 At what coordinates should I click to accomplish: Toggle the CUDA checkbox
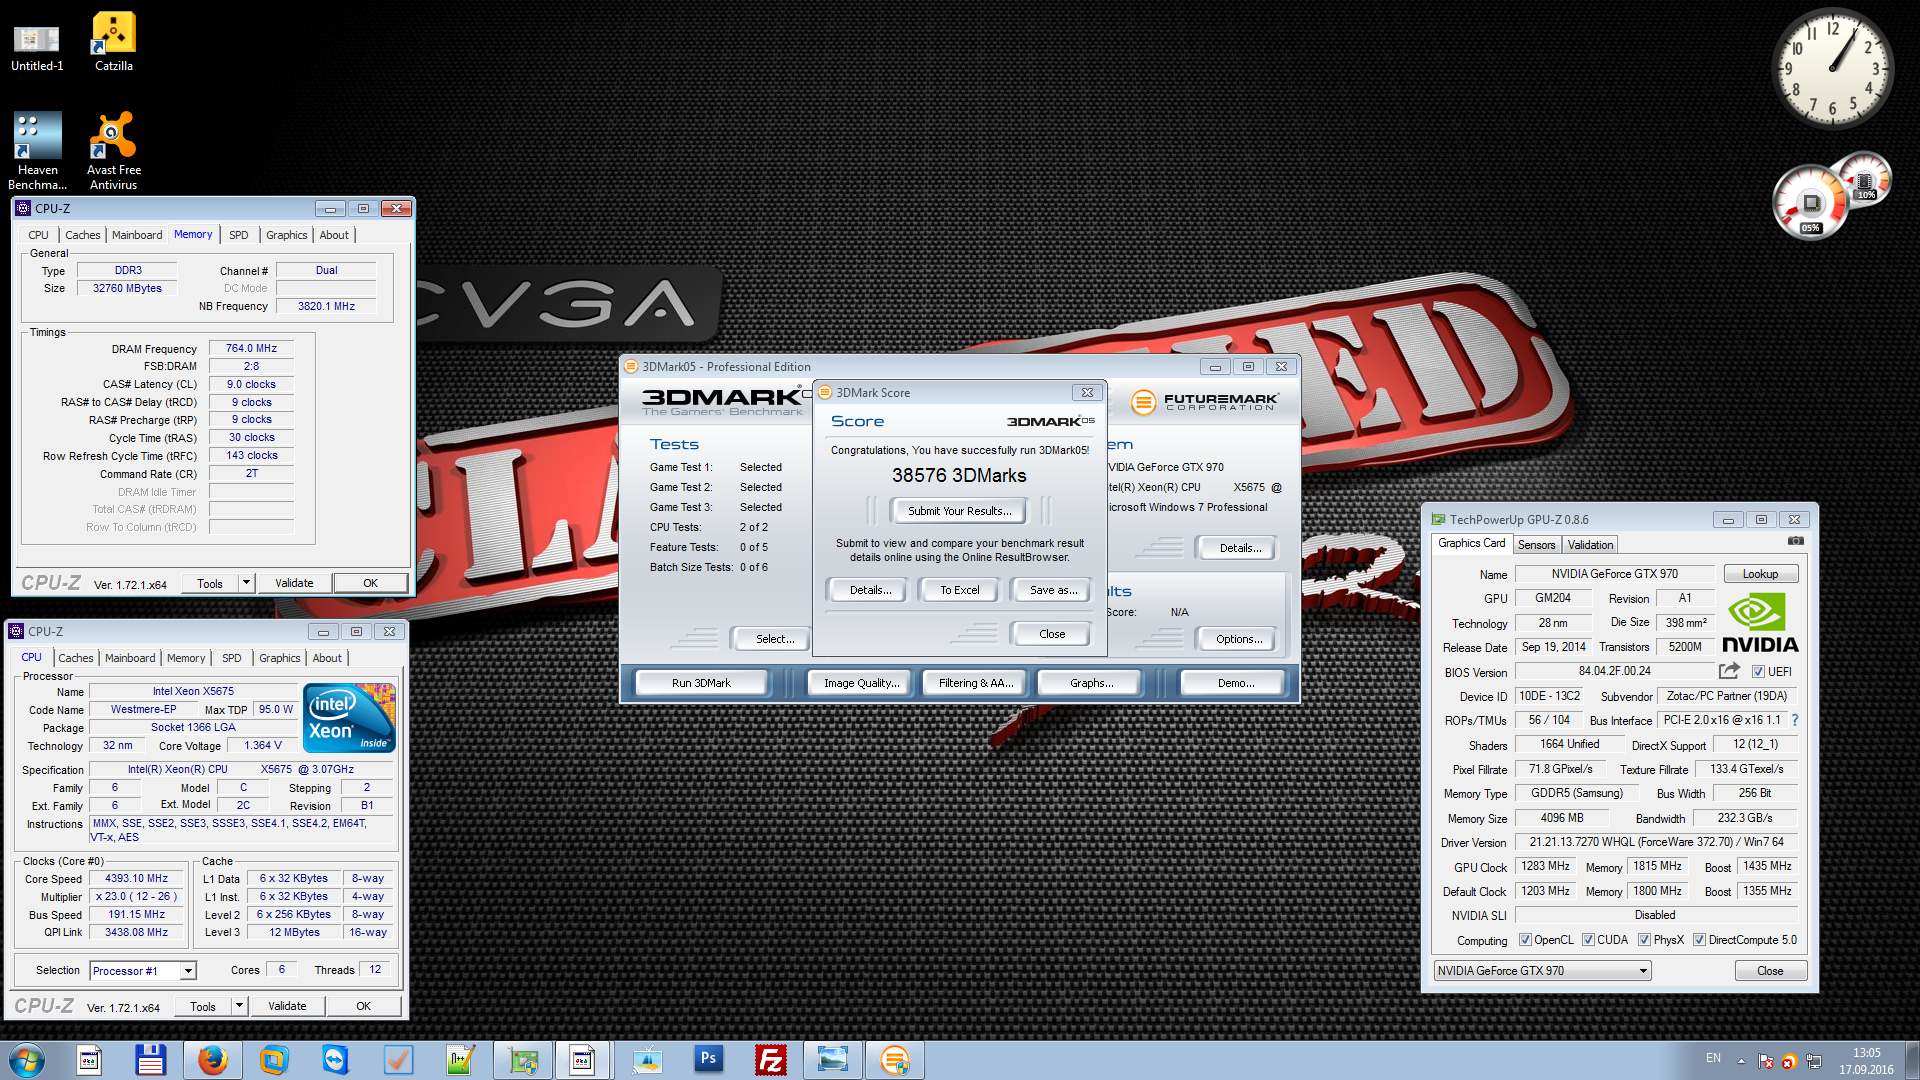1588,940
